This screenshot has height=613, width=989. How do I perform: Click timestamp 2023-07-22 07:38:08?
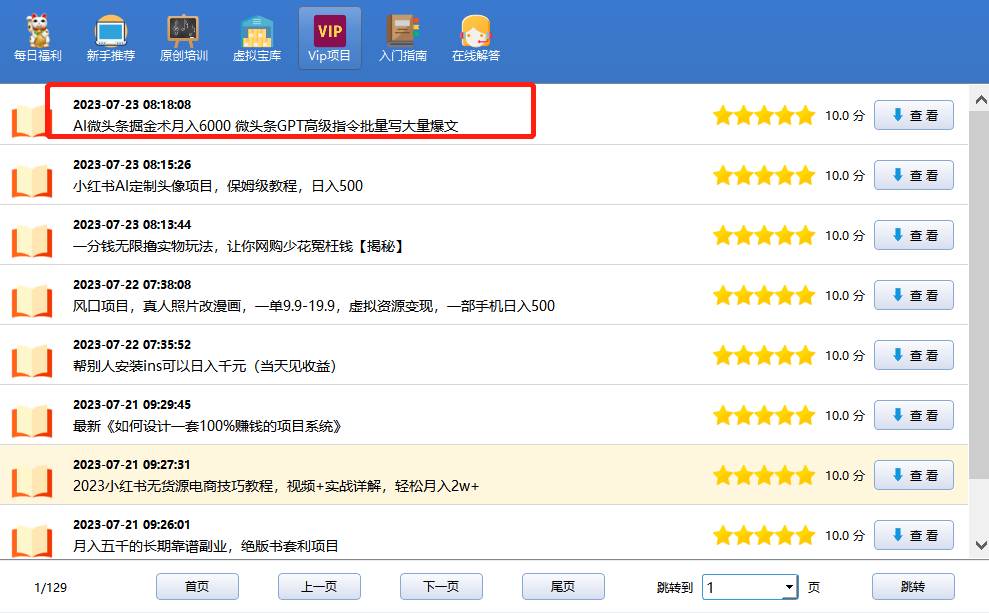pos(132,284)
